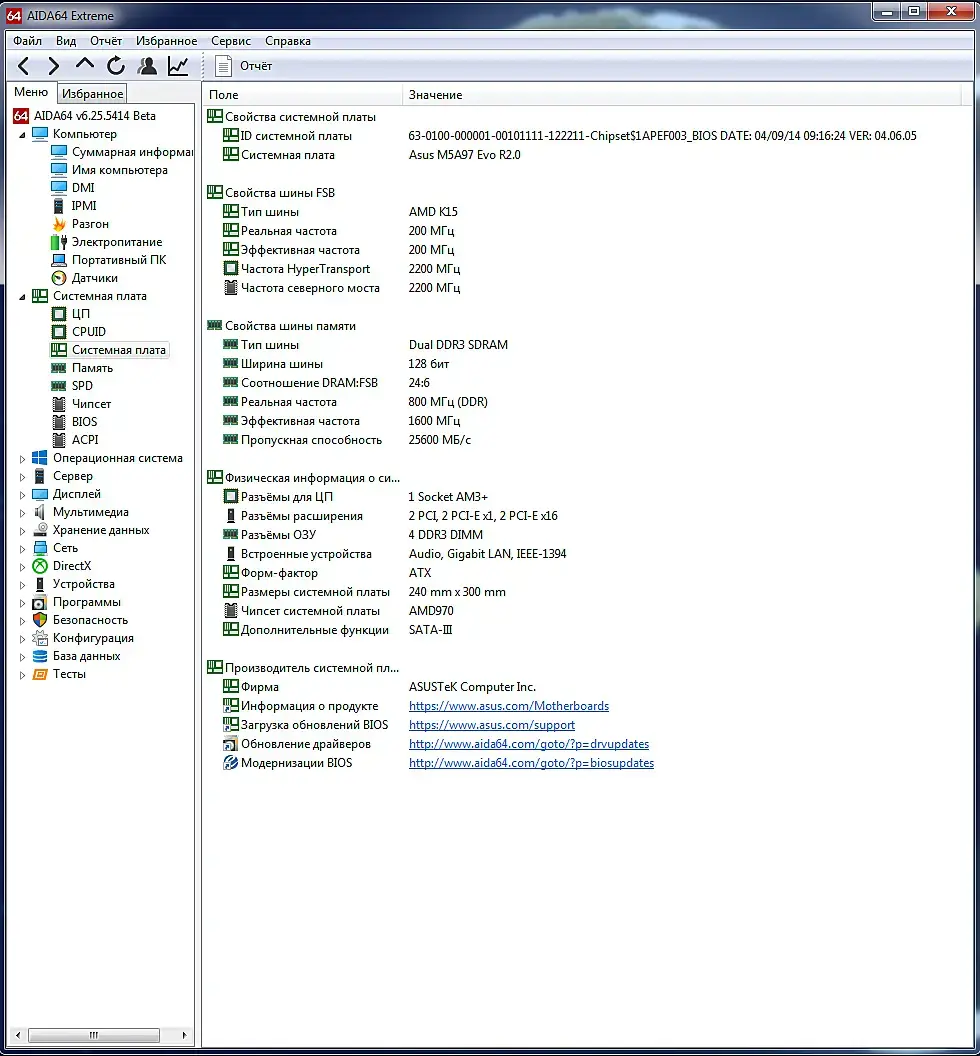Expand the База данных branch

(22, 657)
